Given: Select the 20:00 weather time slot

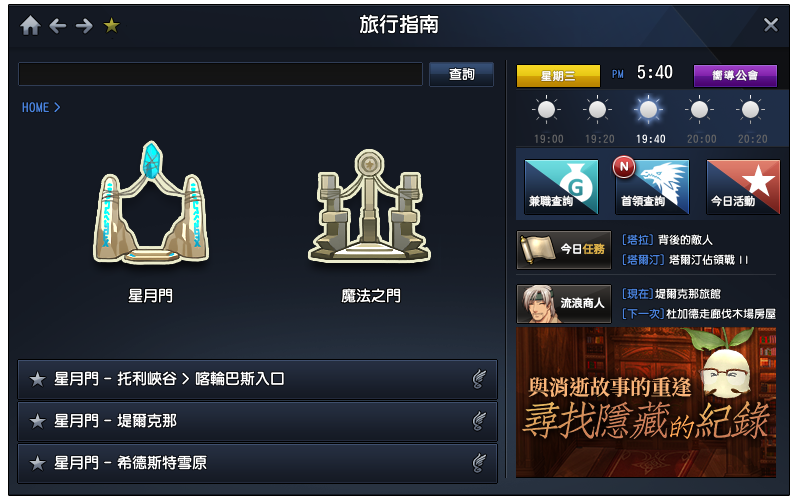Looking at the screenshot, I should (700, 120).
